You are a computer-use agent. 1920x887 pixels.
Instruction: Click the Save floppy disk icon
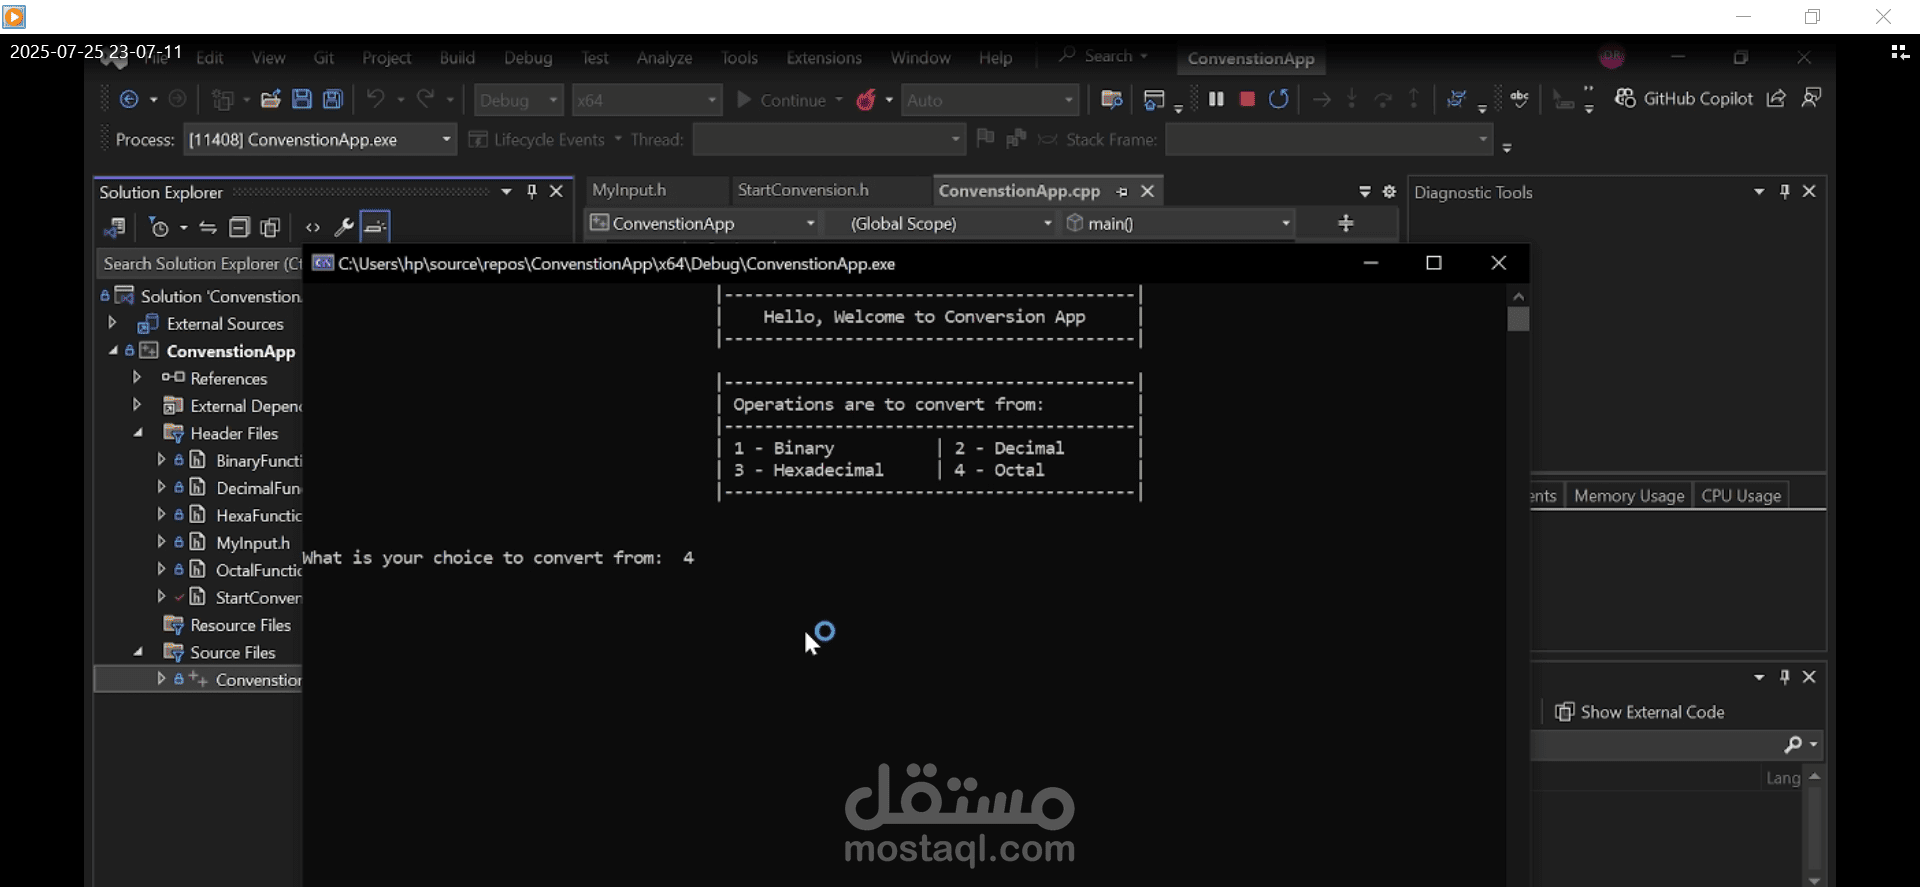click(x=301, y=99)
